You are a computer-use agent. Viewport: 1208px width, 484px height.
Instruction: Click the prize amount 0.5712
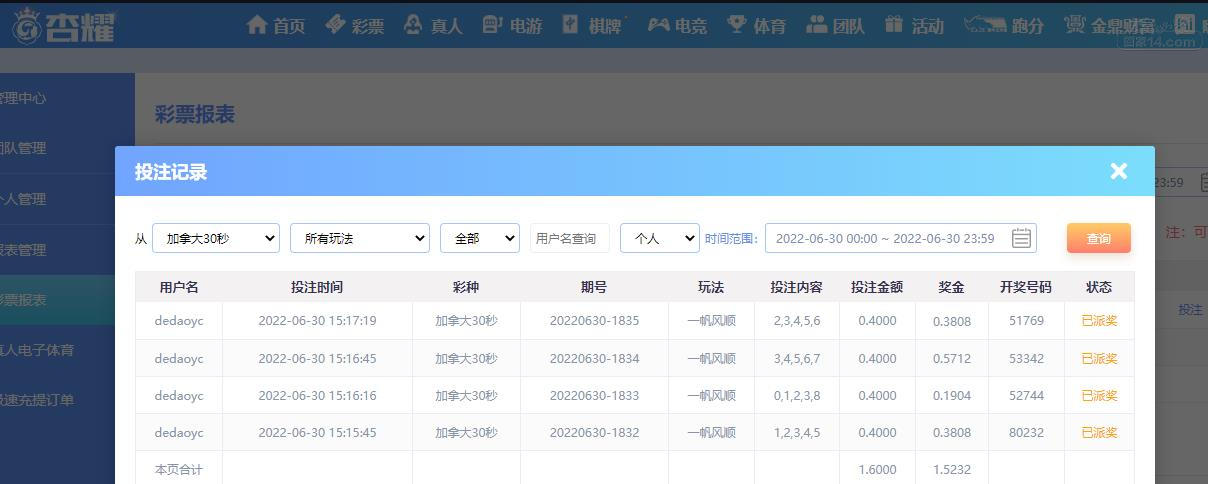951,358
